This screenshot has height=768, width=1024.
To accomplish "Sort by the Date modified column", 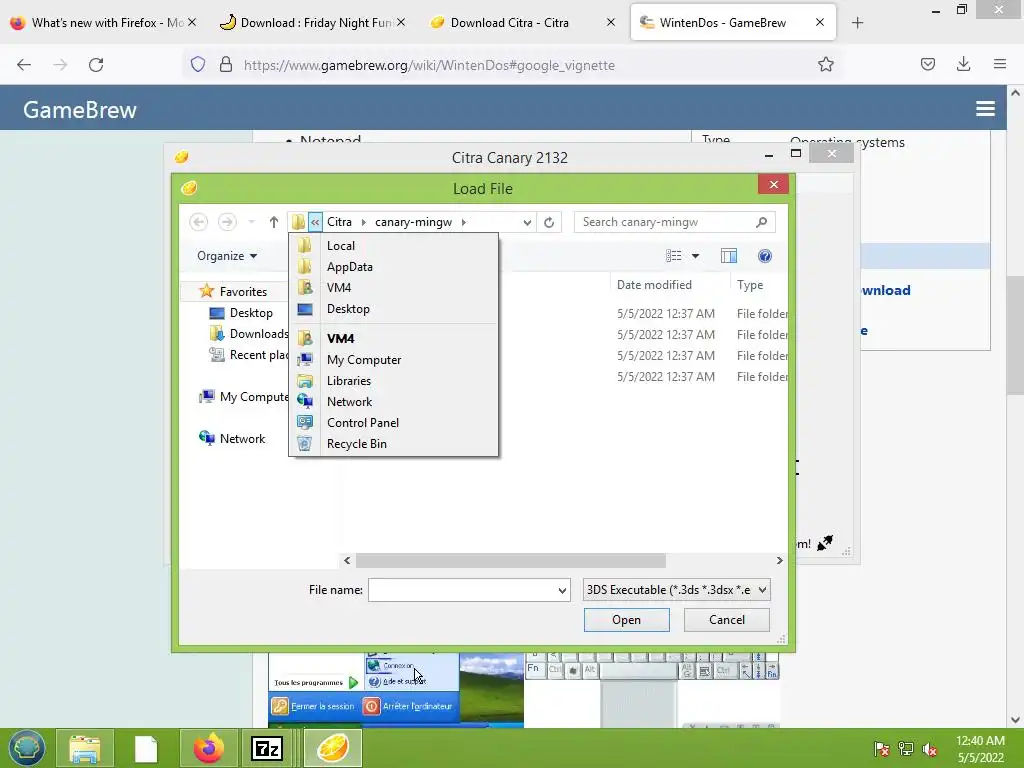I will 654,285.
